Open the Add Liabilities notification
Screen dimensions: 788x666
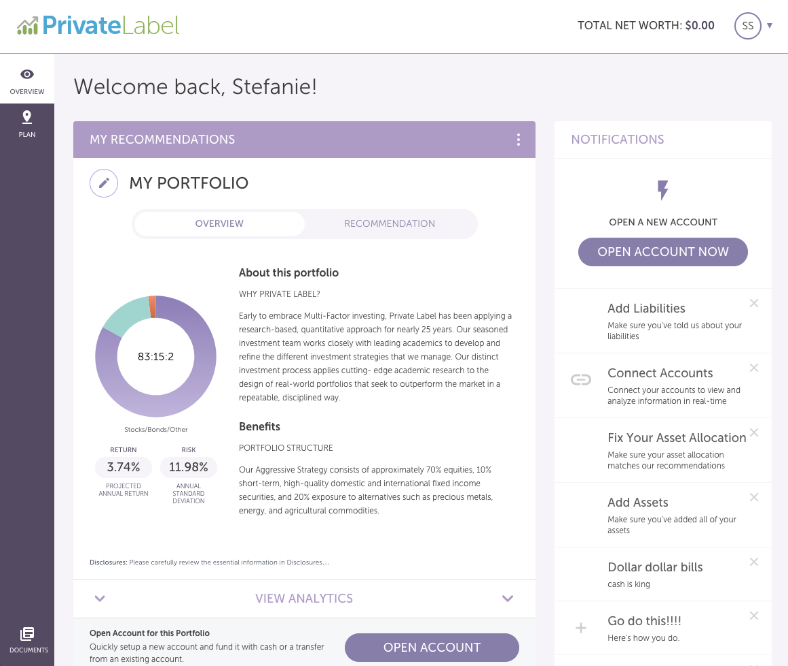coord(663,321)
